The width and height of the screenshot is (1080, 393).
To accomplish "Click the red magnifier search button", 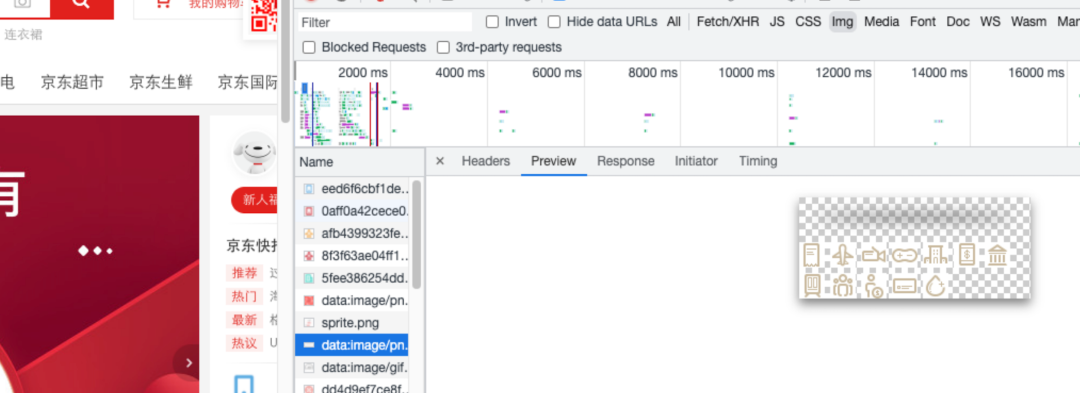I will point(81,6).
